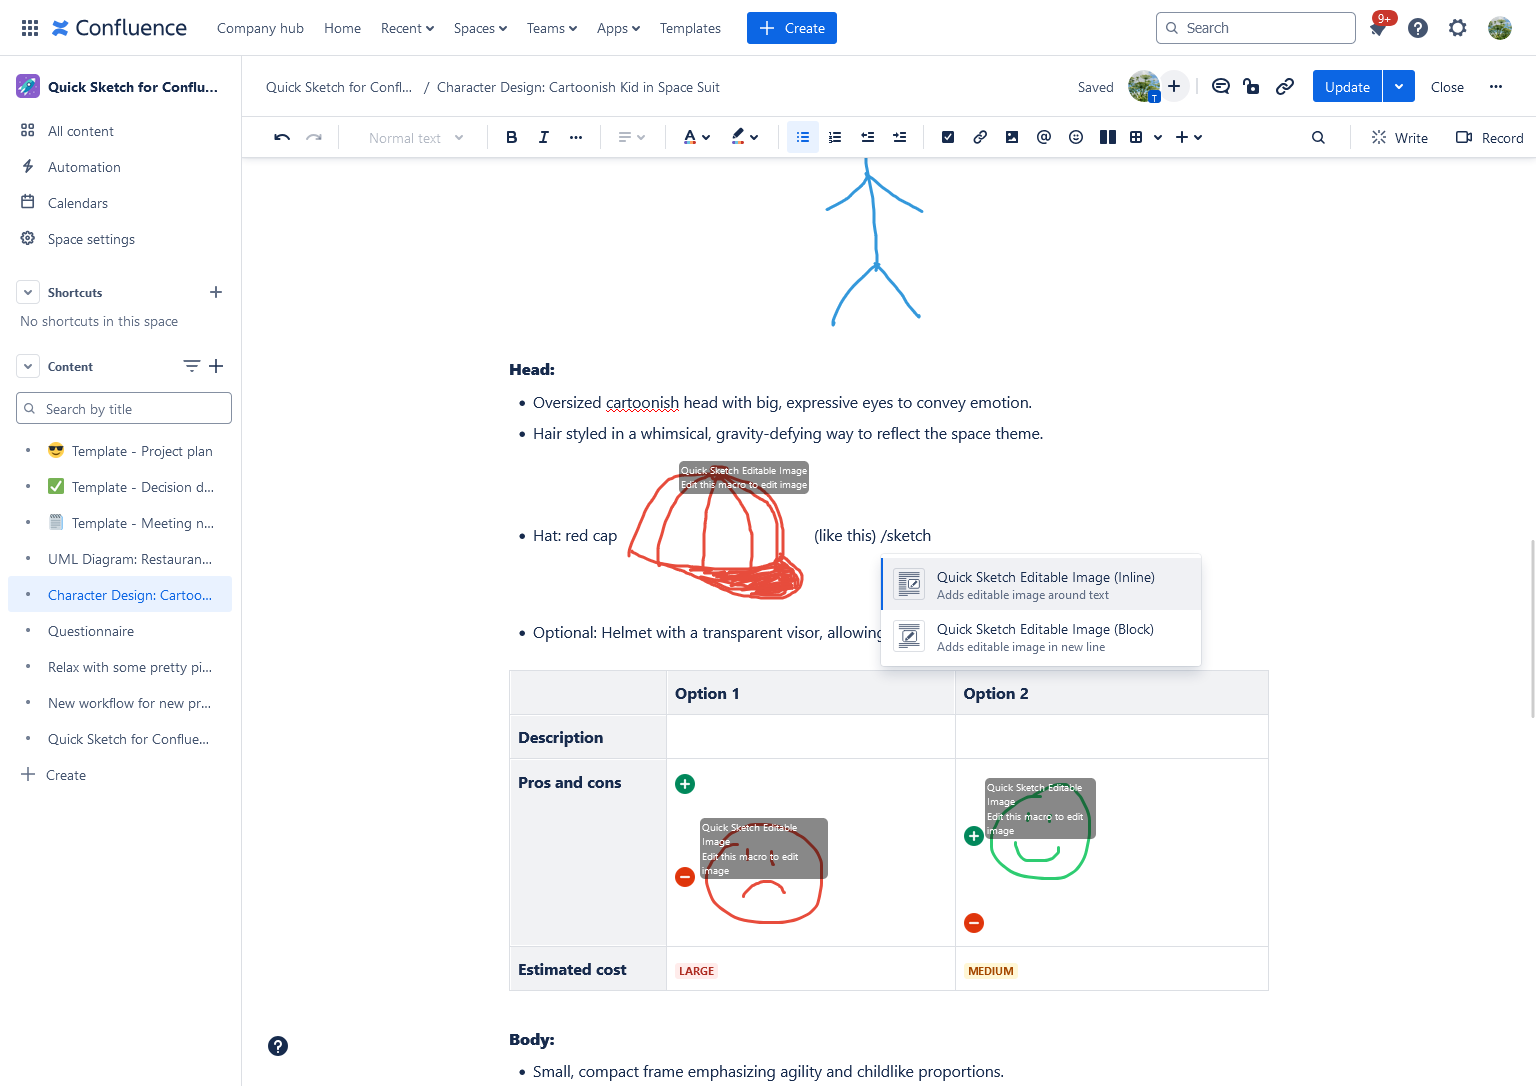Open the highlight color picker
This screenshot has height=1086, width=1536.
(x=745, y=137)
